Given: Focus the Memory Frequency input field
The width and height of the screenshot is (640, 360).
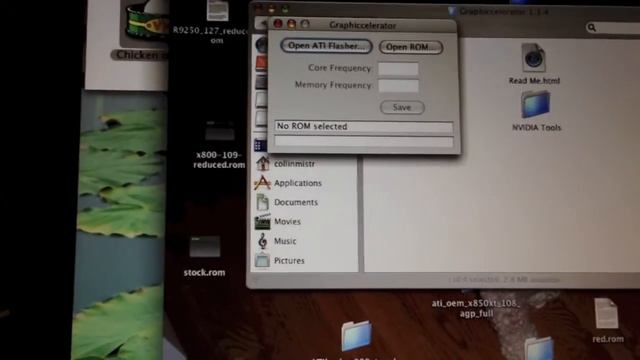Looking at the screenshot, I should [398, 85].
